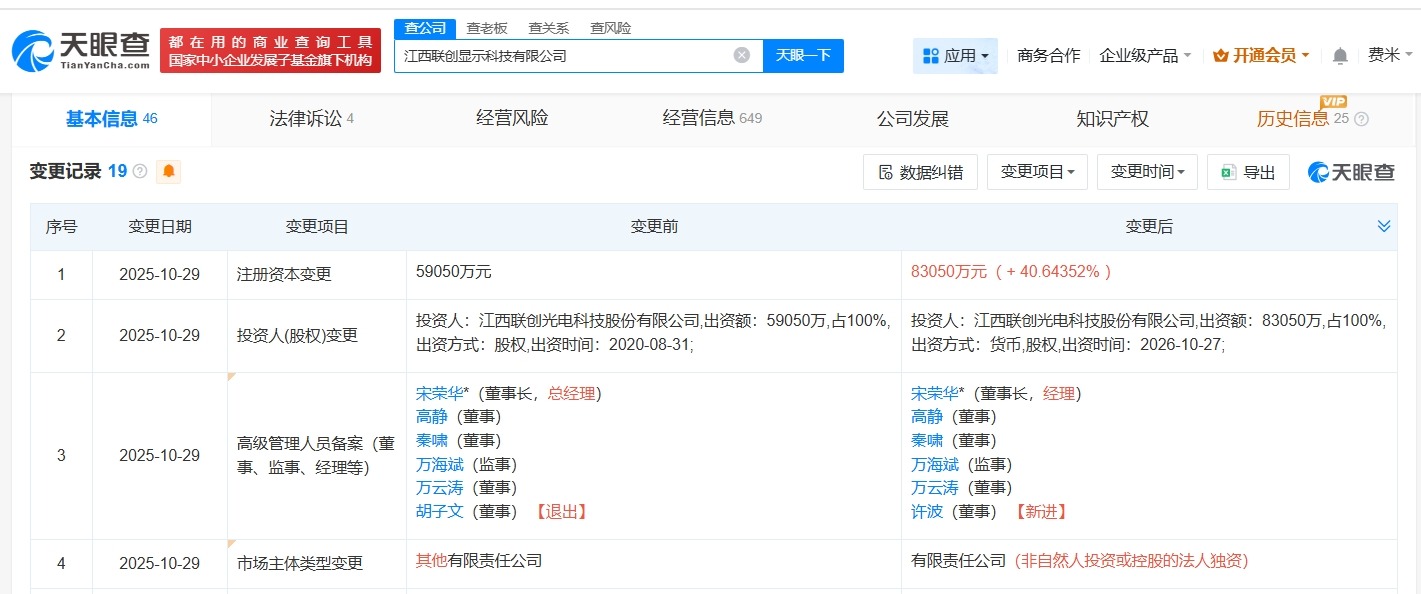This screenshot has width=1421, height=594.
Task: Click the Excel icon on the 导出 button
Action: [1229, 172]
